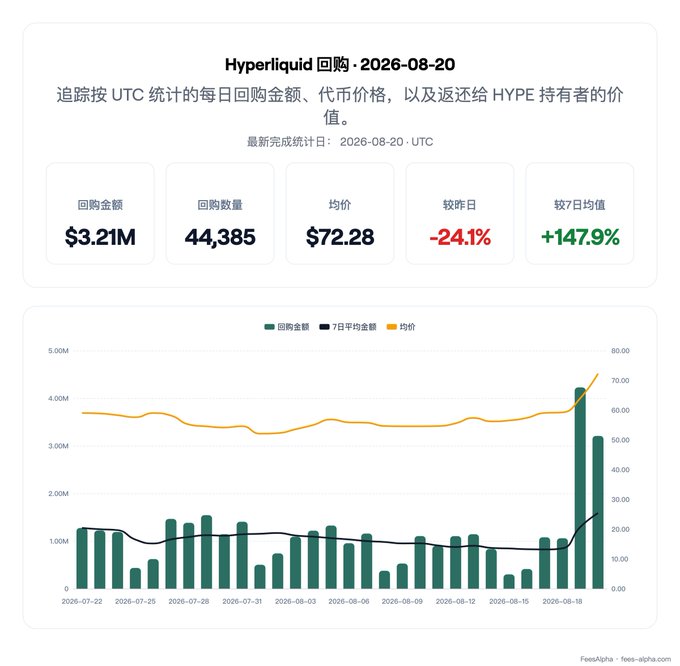This screenshot has height=666, width=680.
Task: Click the black 7日平均金额 legend swatch
Action: 324,326
